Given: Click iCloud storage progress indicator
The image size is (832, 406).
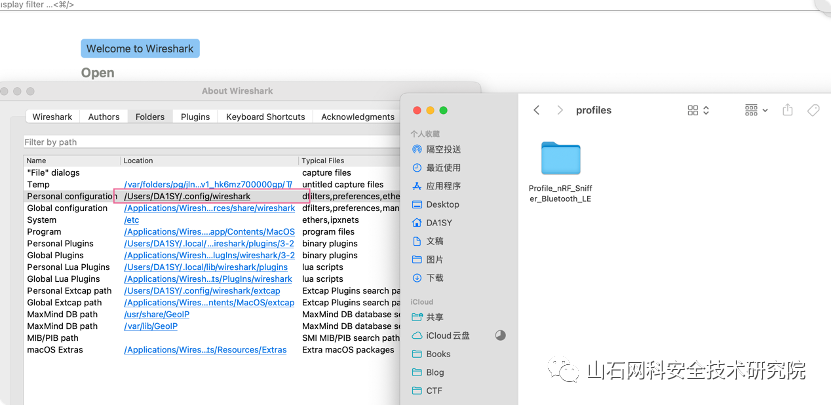Looking at the screenshot, I should (500, 335).
